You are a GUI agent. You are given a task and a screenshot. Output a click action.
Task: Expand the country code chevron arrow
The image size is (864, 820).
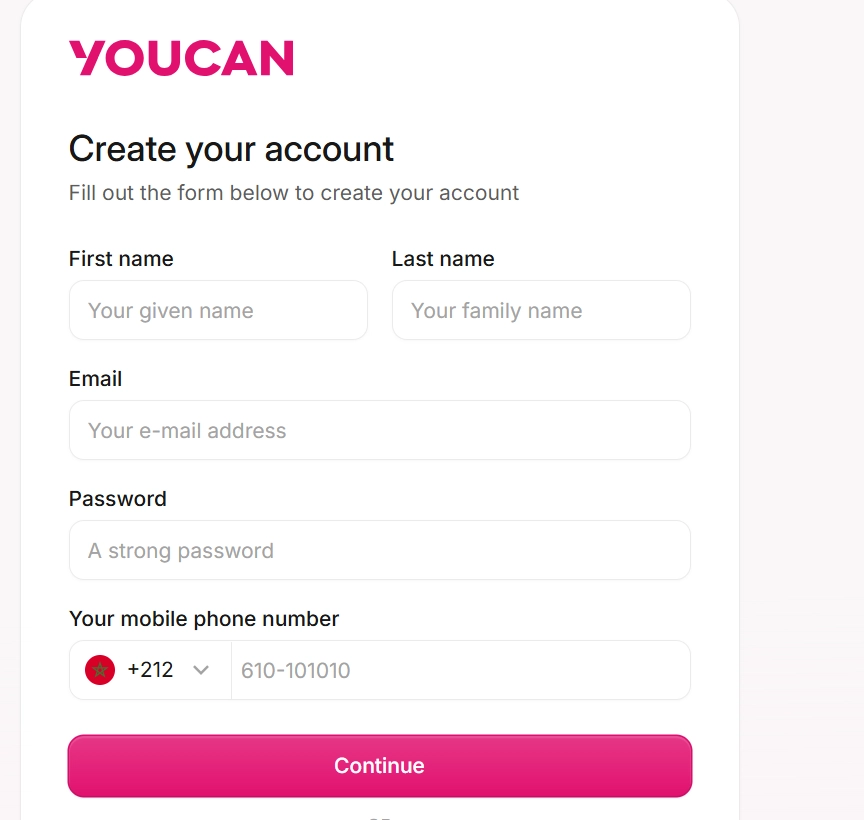point(201,670)
